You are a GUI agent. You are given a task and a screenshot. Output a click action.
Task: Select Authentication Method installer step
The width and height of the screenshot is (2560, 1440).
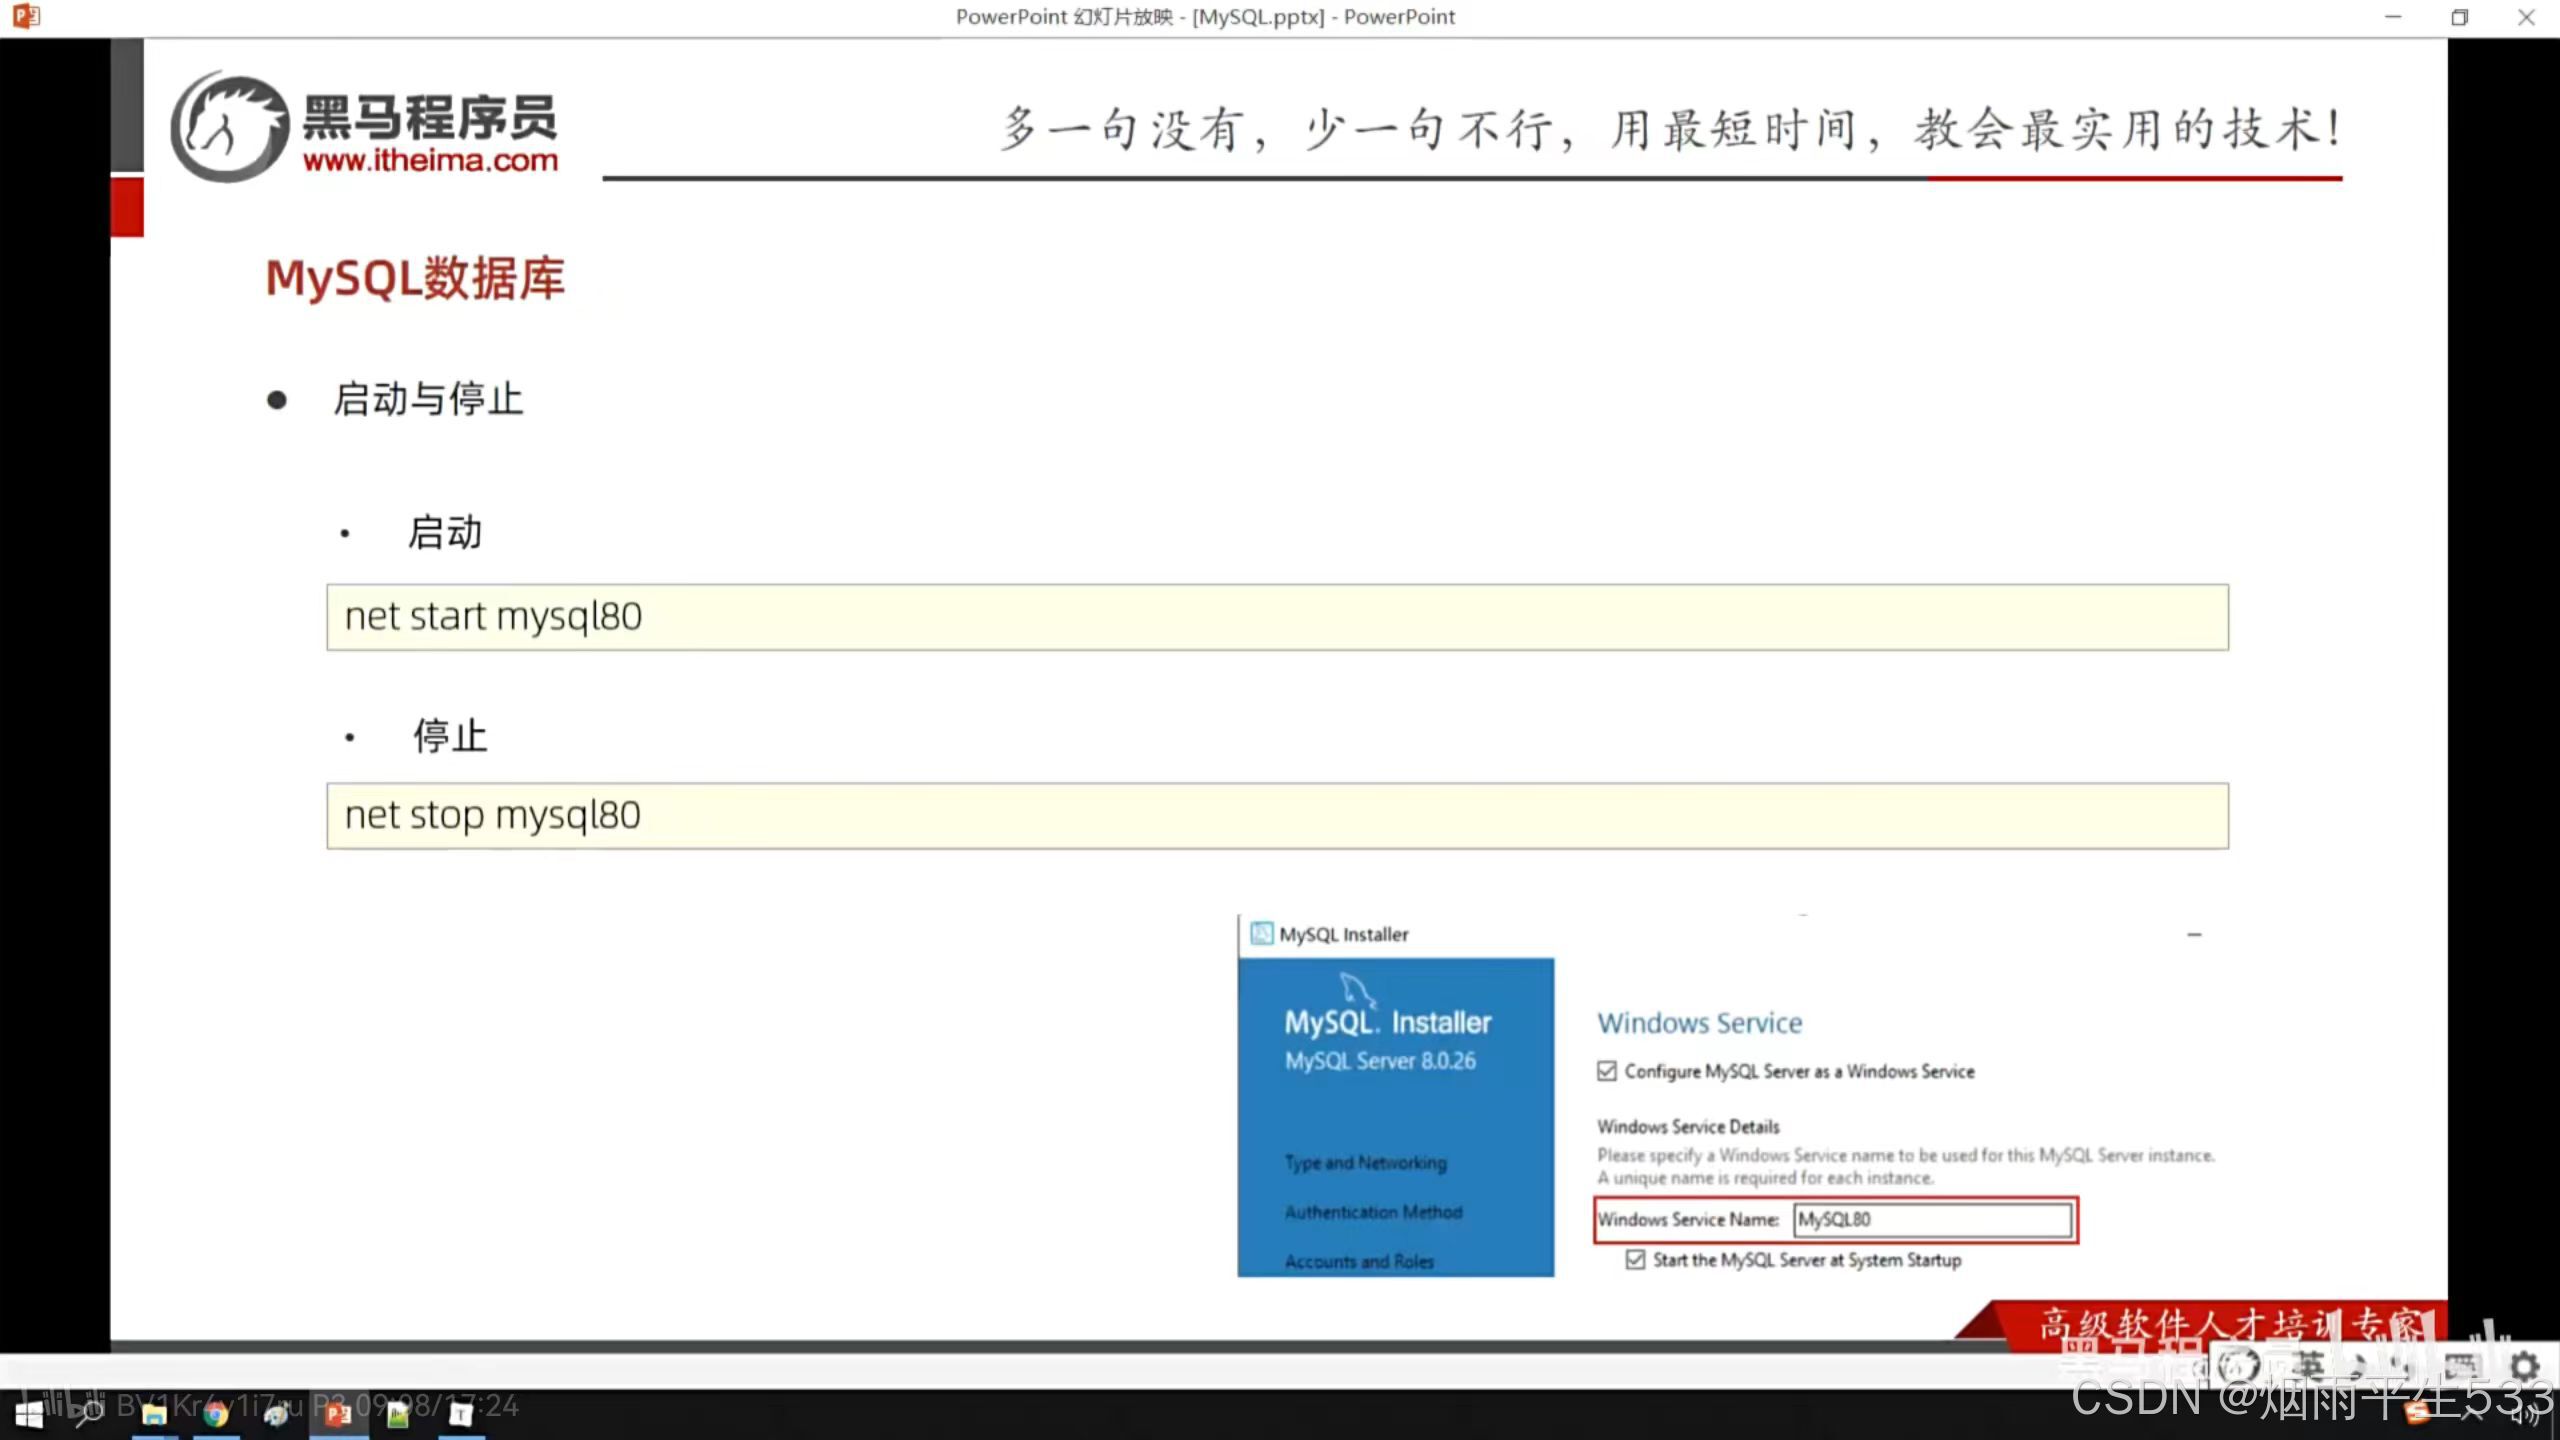1373,1212
